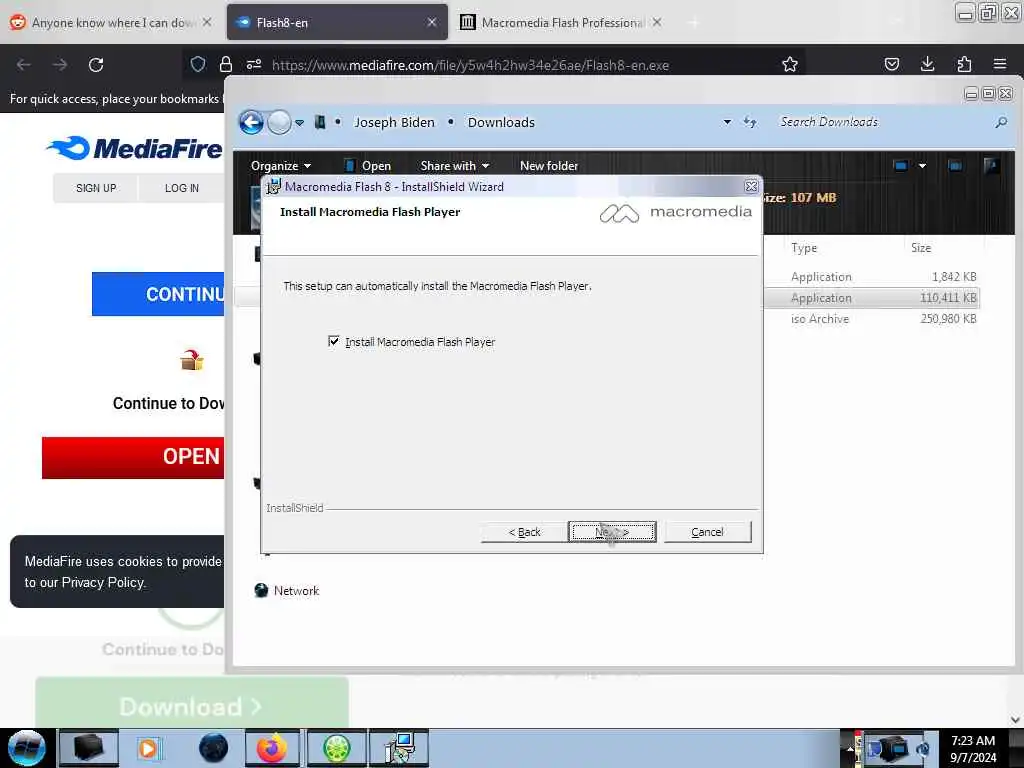
Task: Expand the Explorer address bar history dropdown
Action: click(x=727, y=122)
